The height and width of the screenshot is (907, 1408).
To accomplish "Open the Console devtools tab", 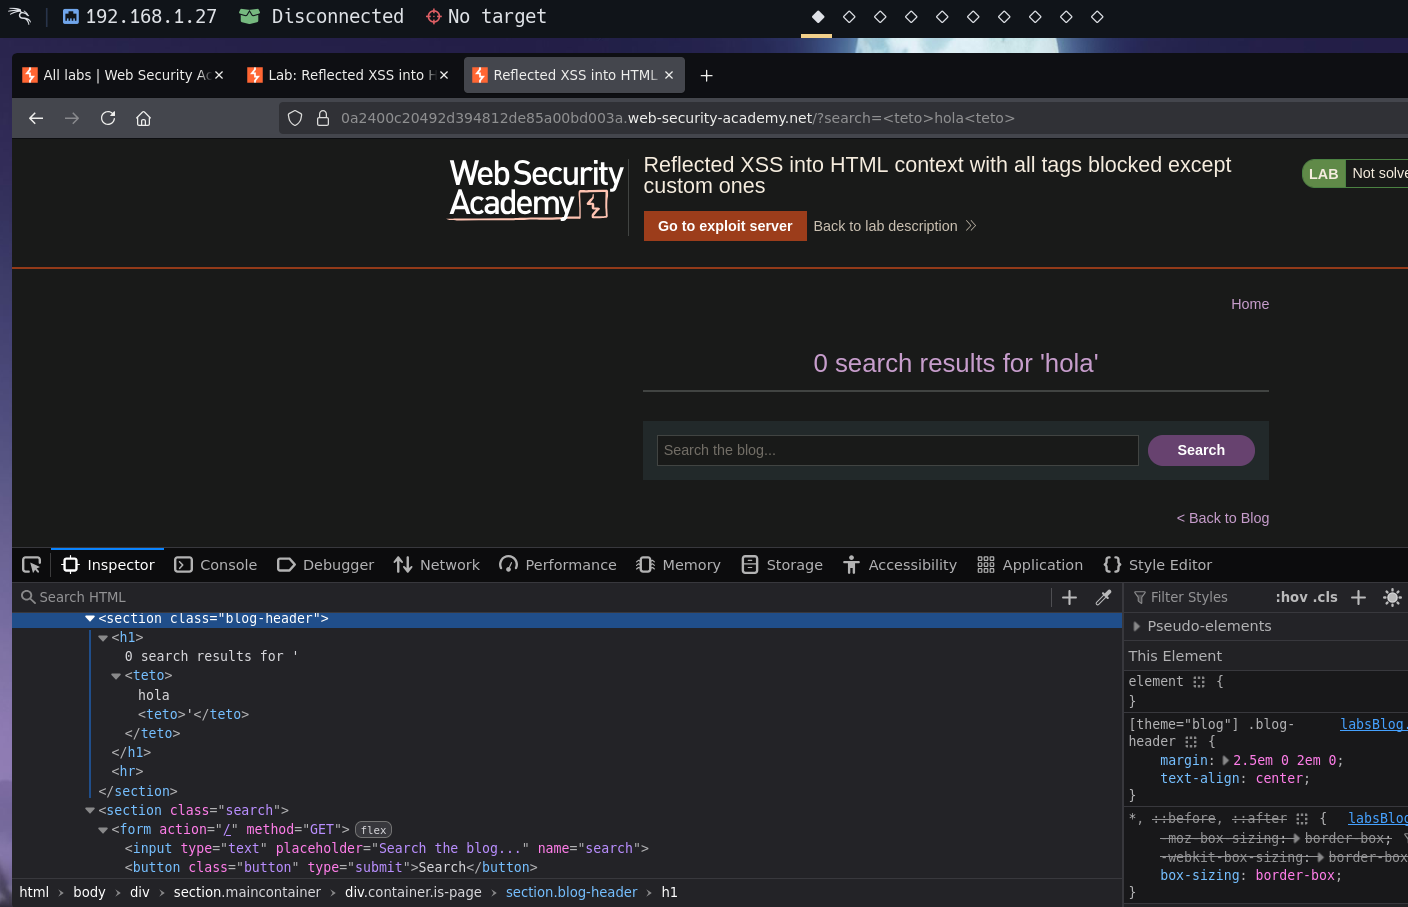I will 216,565.
